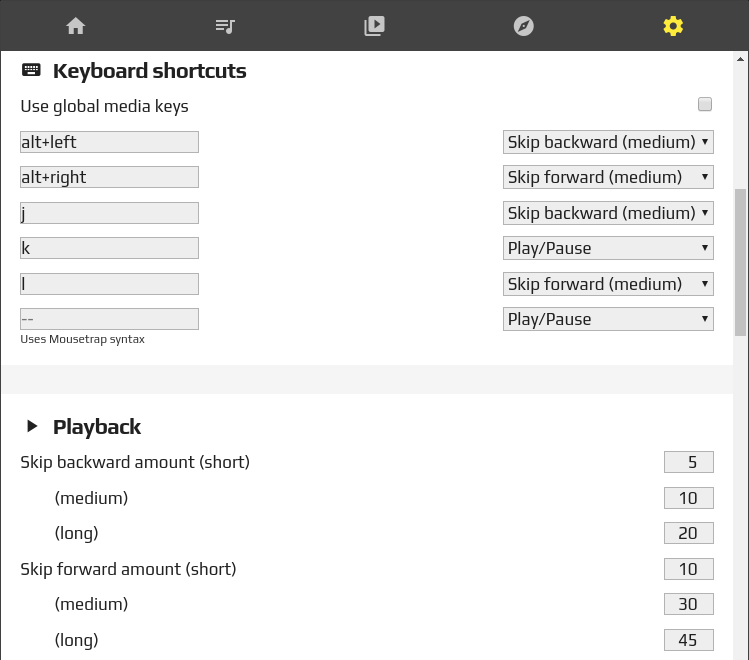The height and width of the screenshot is (660, 749).
Task: Click Skip forward amount (short) value 10
Action: point(689,569)
